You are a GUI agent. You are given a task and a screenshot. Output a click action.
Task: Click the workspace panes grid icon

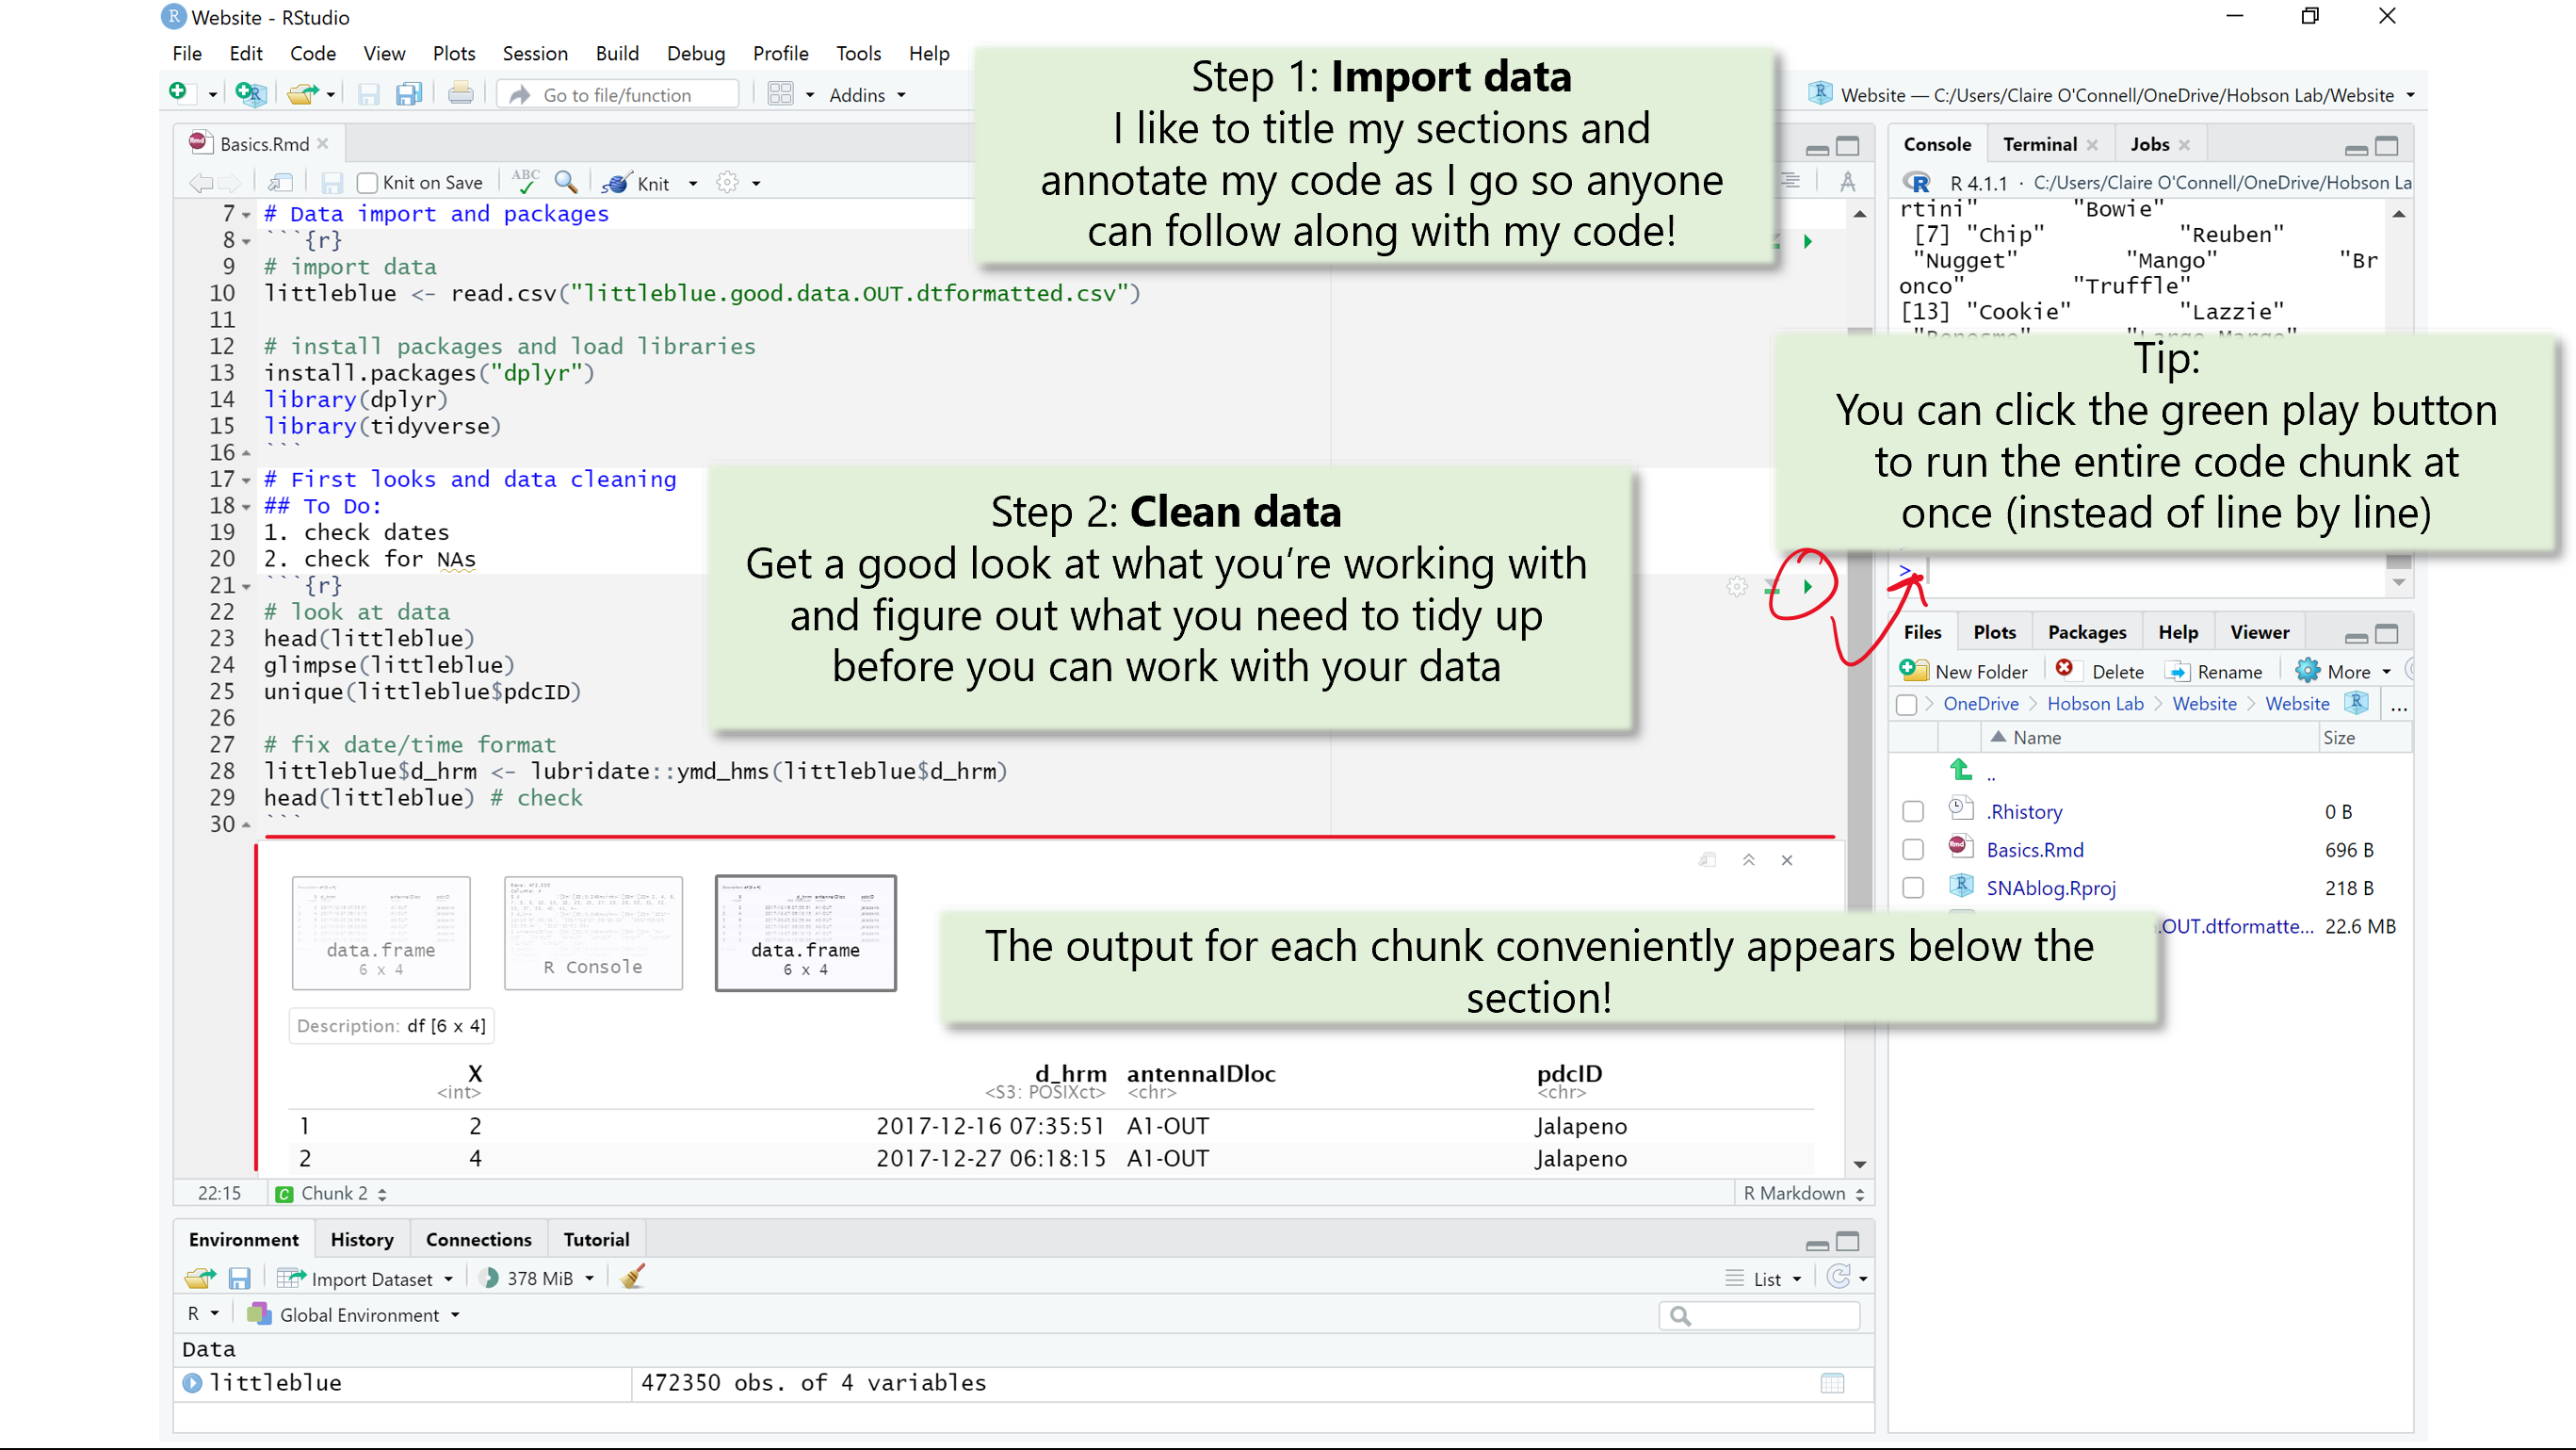(x=780, y=94)
